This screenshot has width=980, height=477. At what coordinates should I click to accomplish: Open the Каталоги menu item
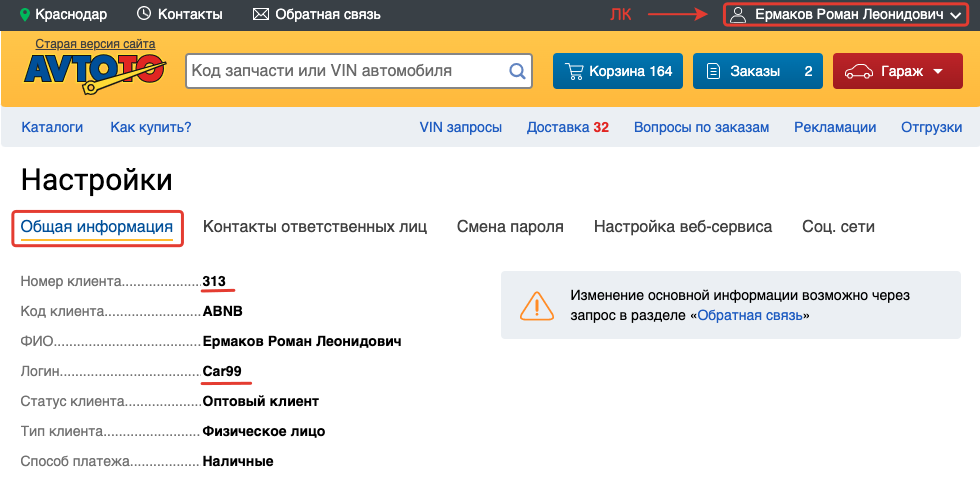tap(52, 128)
